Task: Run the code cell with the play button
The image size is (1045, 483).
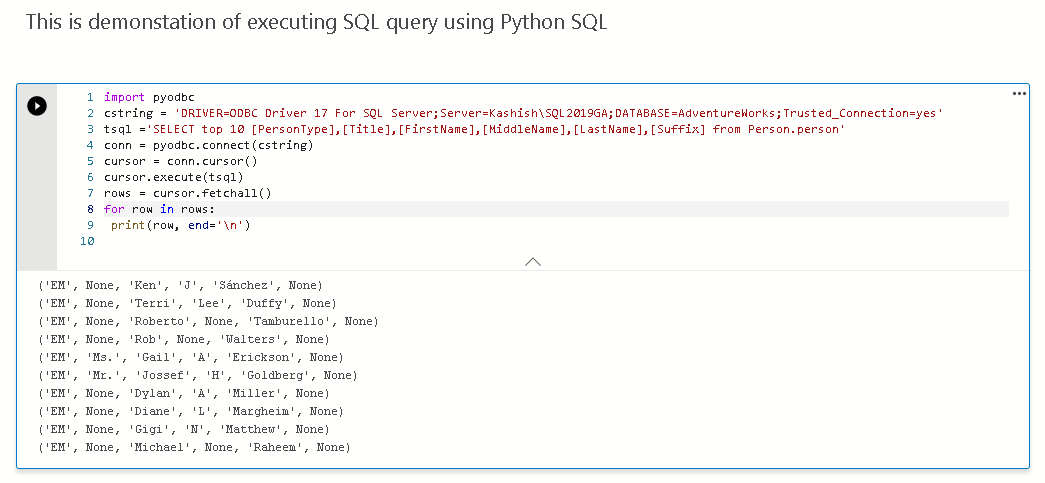Action: [x=37, y=105]
